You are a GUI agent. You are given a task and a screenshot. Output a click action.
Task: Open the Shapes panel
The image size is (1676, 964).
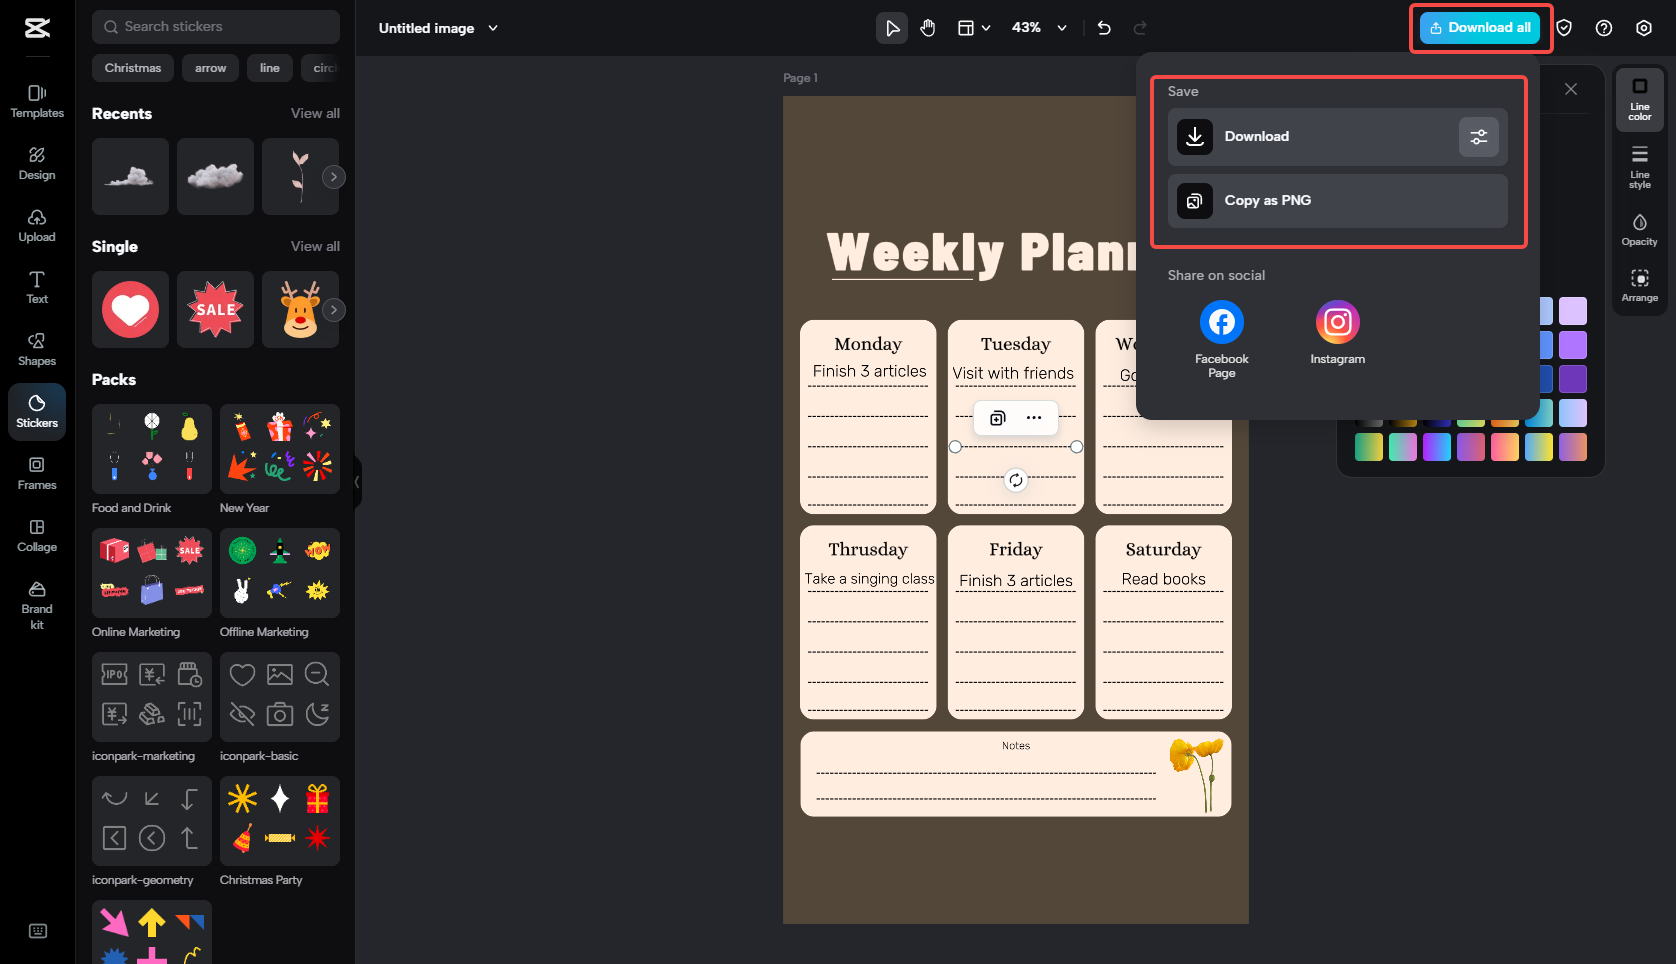[x=36, y=350]
